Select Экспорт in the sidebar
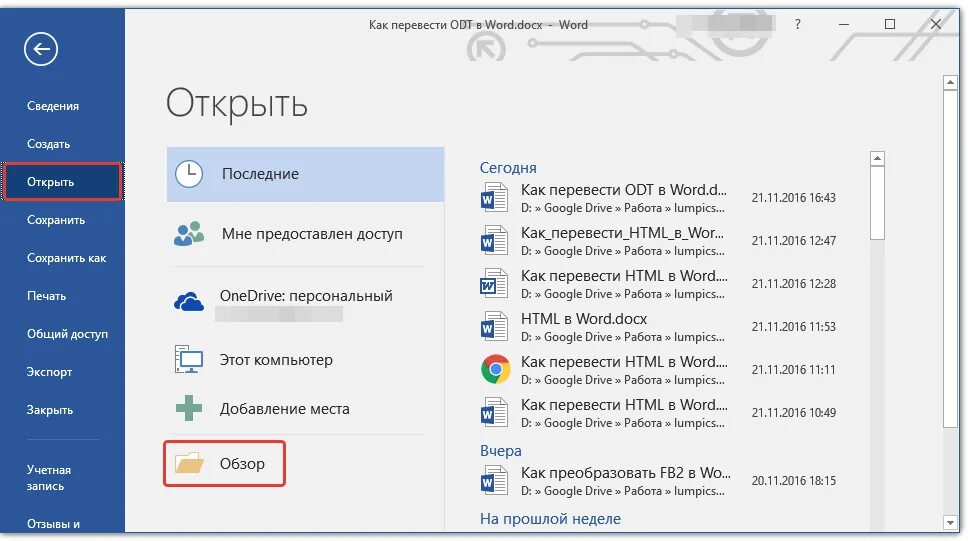968x541 pixels. tap(49, 372)
